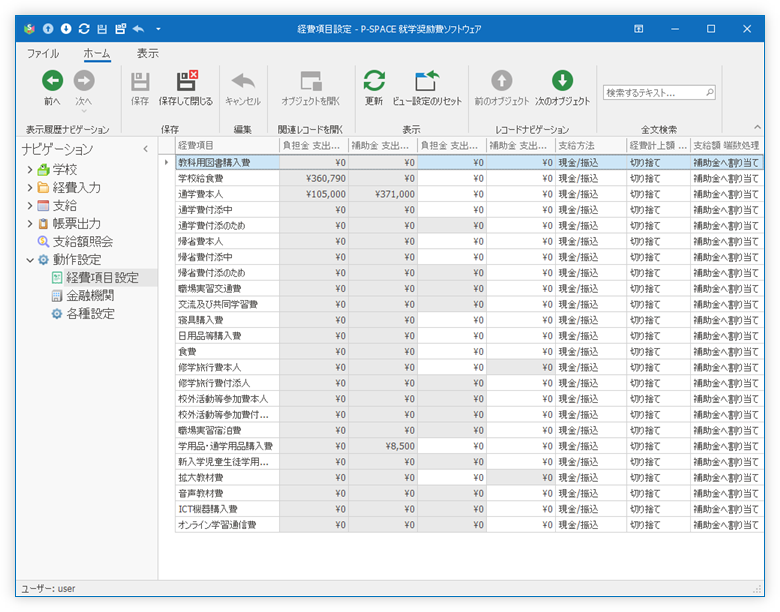Click the ¥360,790 cell

(x=314, y=178)
